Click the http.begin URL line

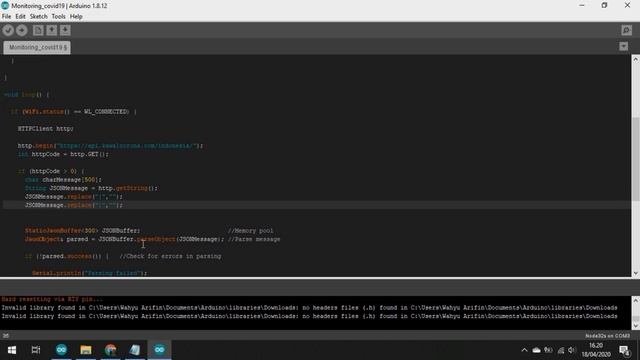[x=110, y=146]
